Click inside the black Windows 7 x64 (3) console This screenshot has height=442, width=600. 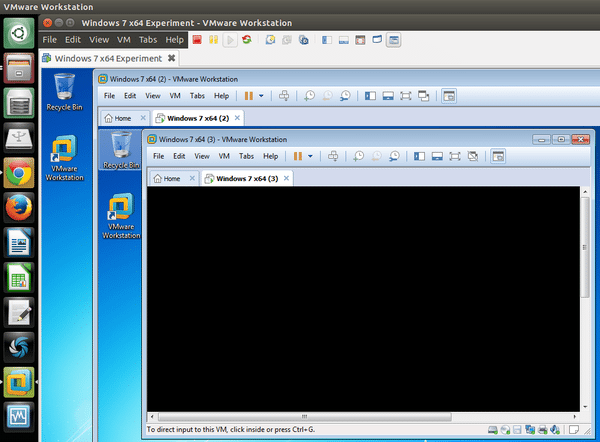pyautogui.click(x=363, y=298)
